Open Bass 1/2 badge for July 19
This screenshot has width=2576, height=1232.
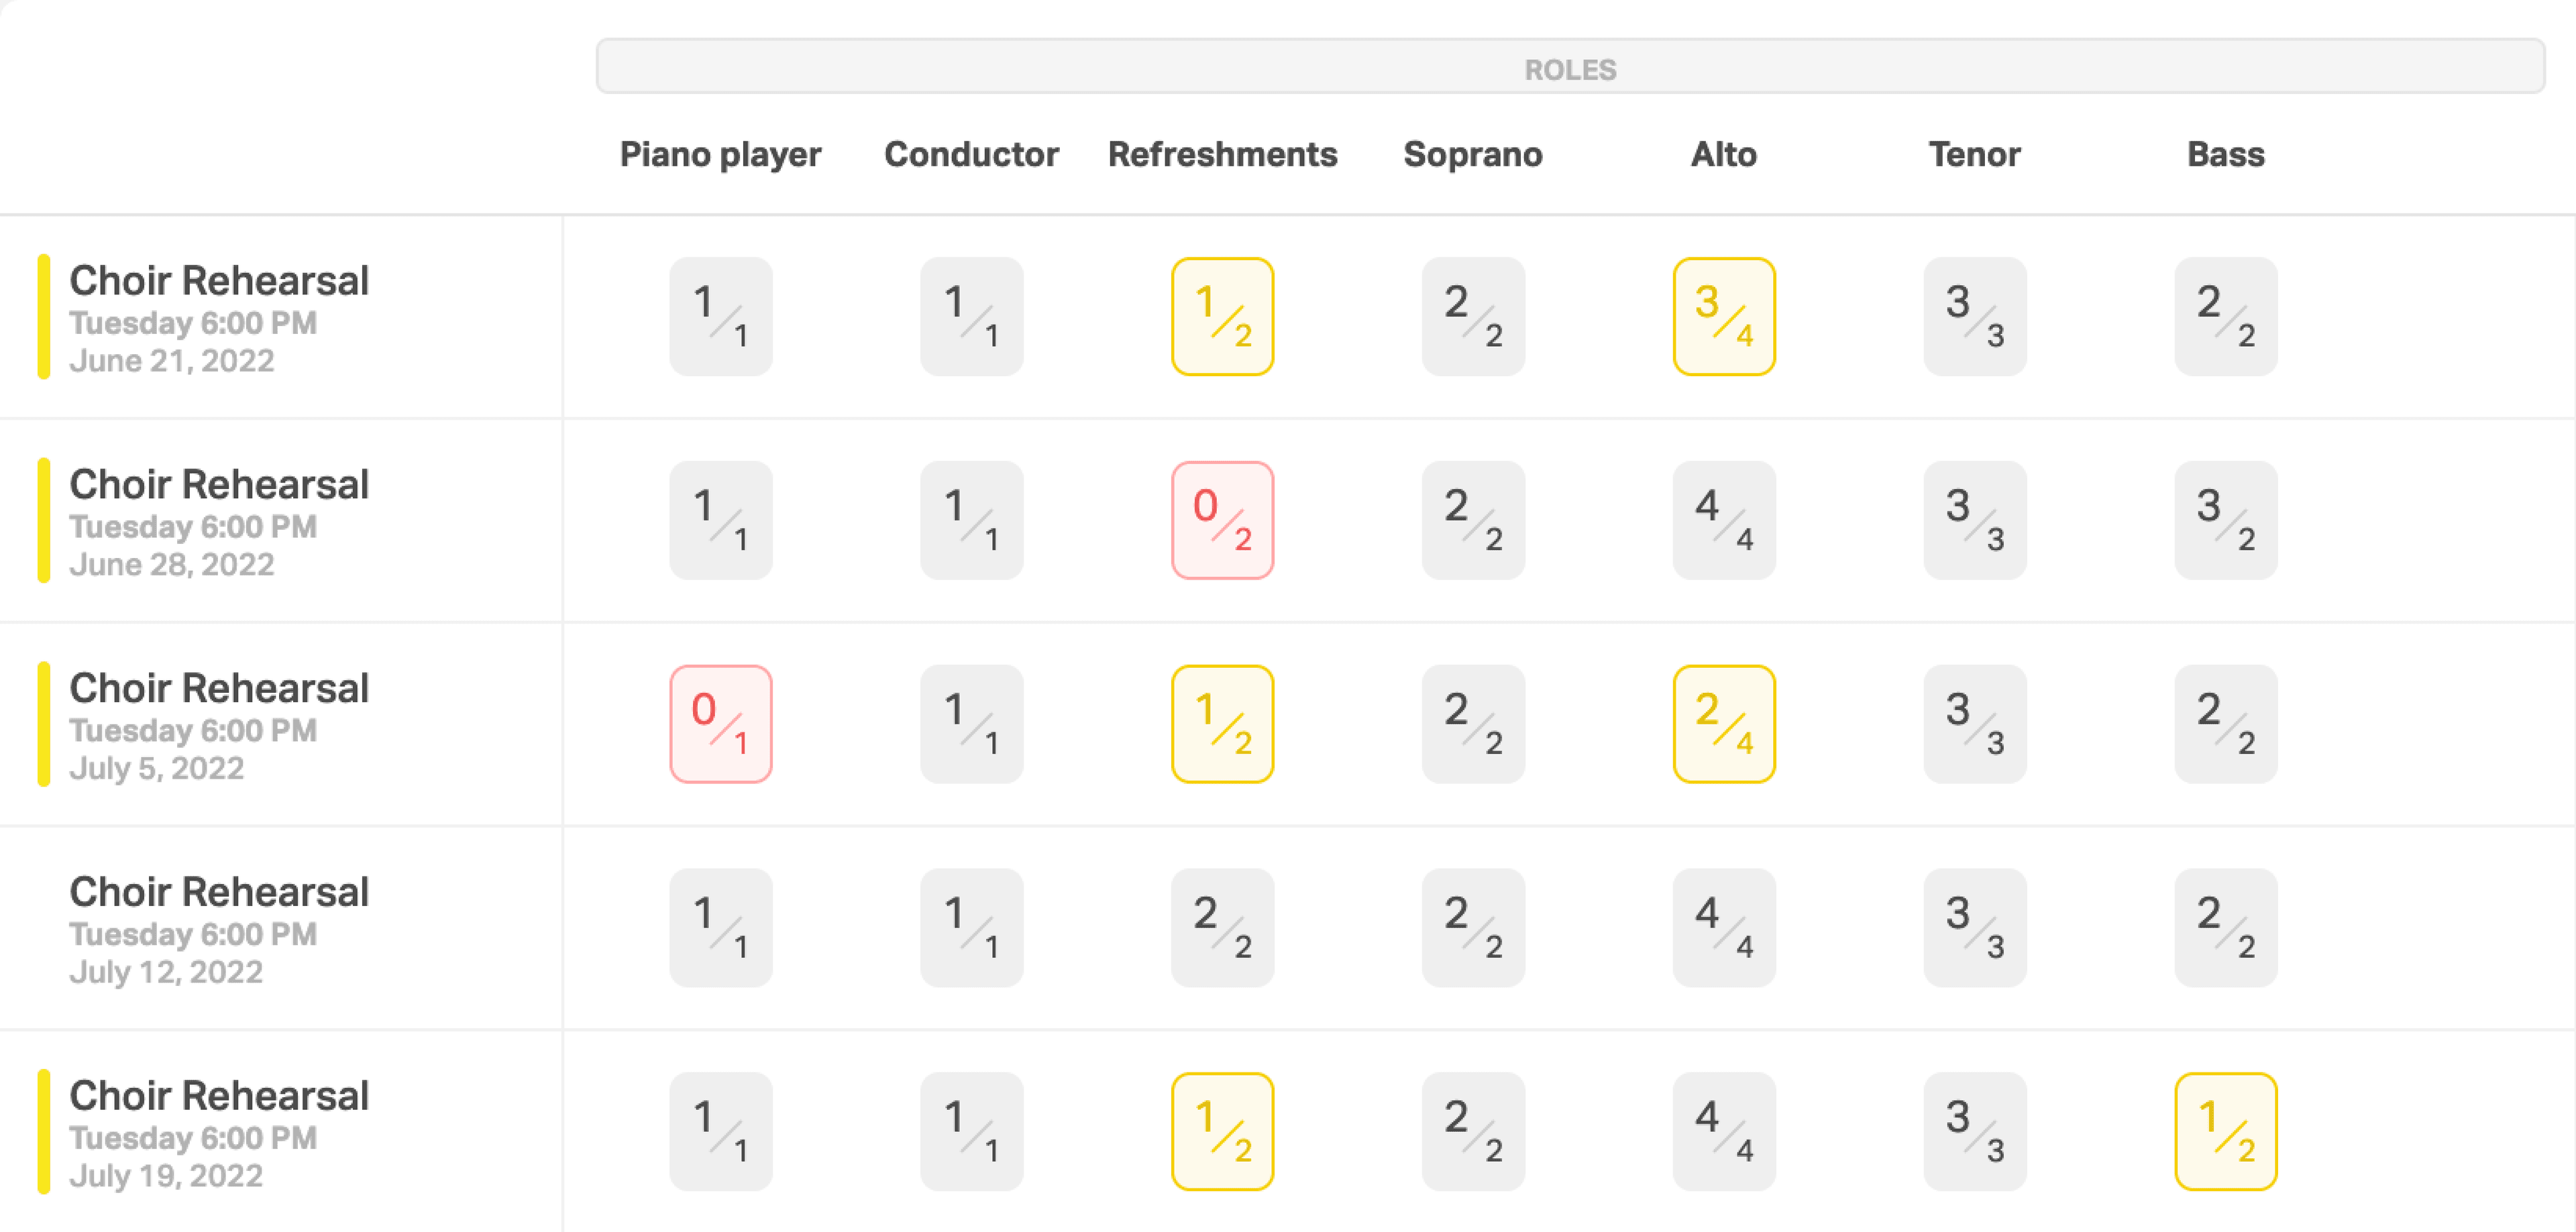[x=2226, y=1131]
